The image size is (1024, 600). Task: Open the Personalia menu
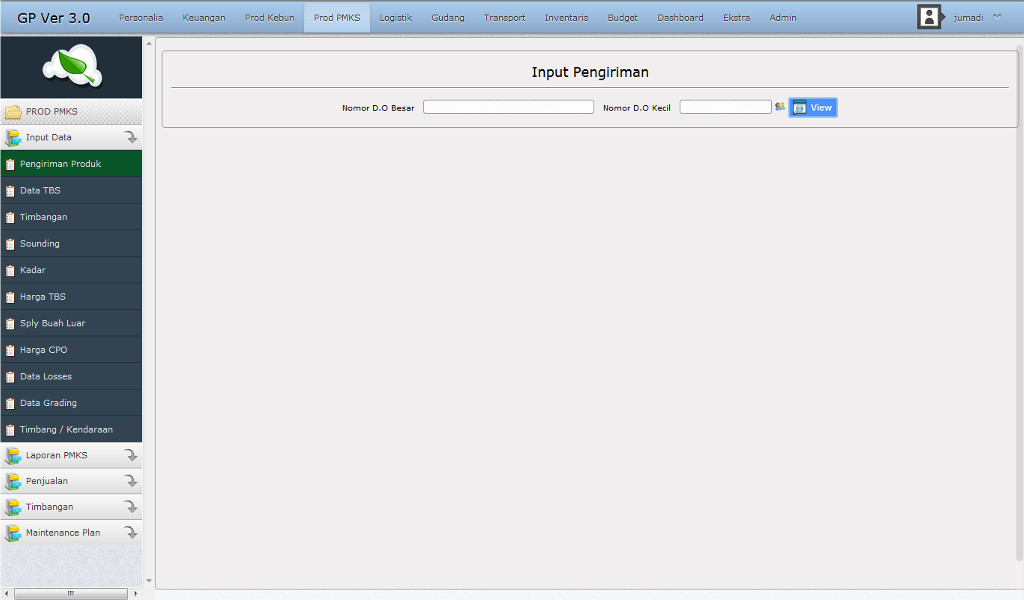[x=140, y=18]
